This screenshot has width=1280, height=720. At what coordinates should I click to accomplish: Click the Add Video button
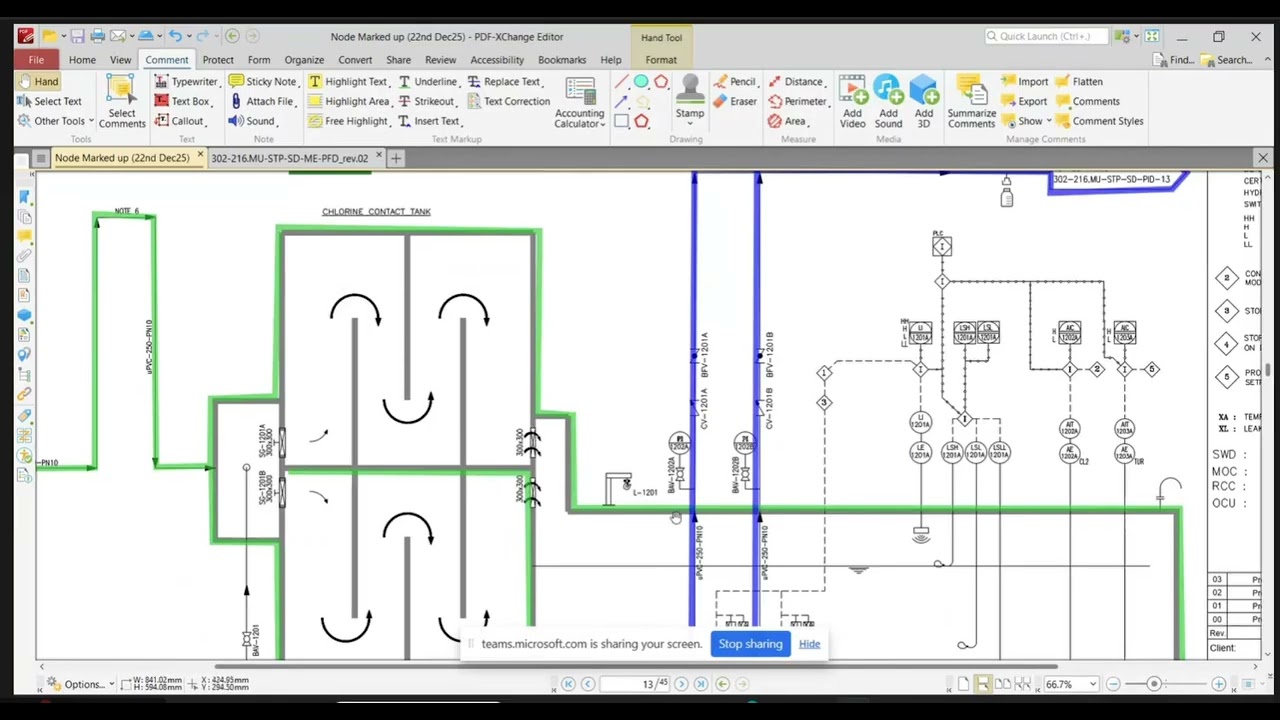tap(853, 101)
